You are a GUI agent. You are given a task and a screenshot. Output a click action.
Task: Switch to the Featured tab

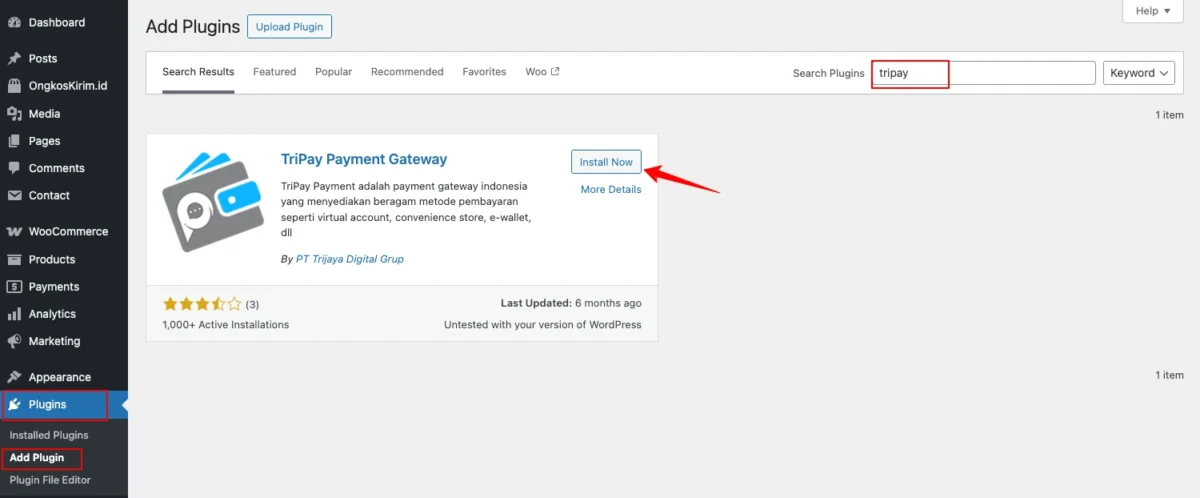pyautogui.click(x=274, y=72)
